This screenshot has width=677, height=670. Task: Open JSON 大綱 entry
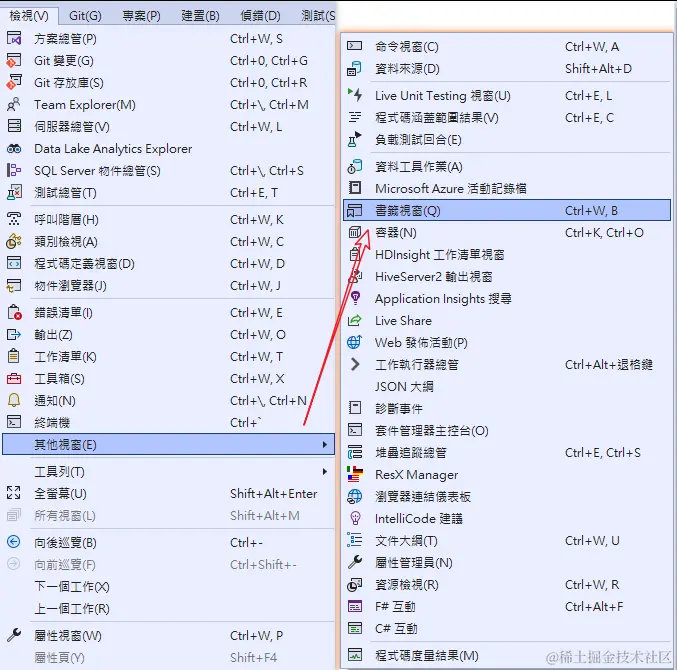(507, 386)
